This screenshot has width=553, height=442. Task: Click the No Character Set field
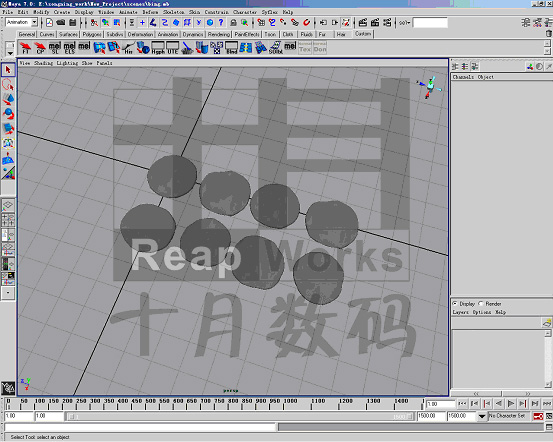(x=509, y=416)
